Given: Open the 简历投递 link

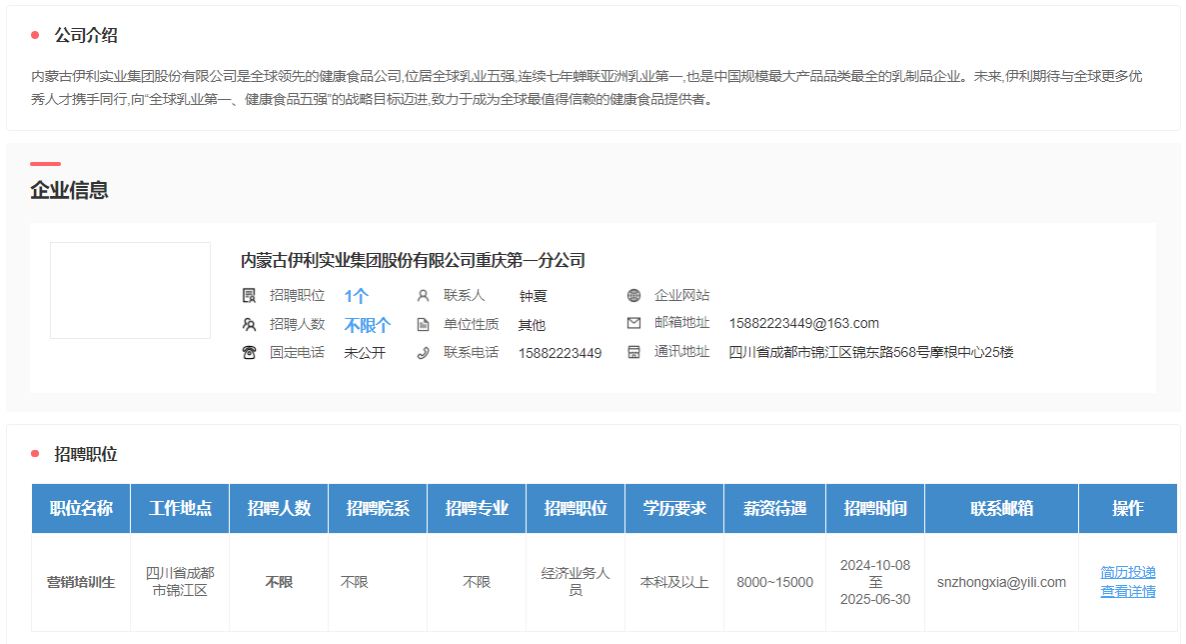Looking at the screenshot, I should (1128, 572).
